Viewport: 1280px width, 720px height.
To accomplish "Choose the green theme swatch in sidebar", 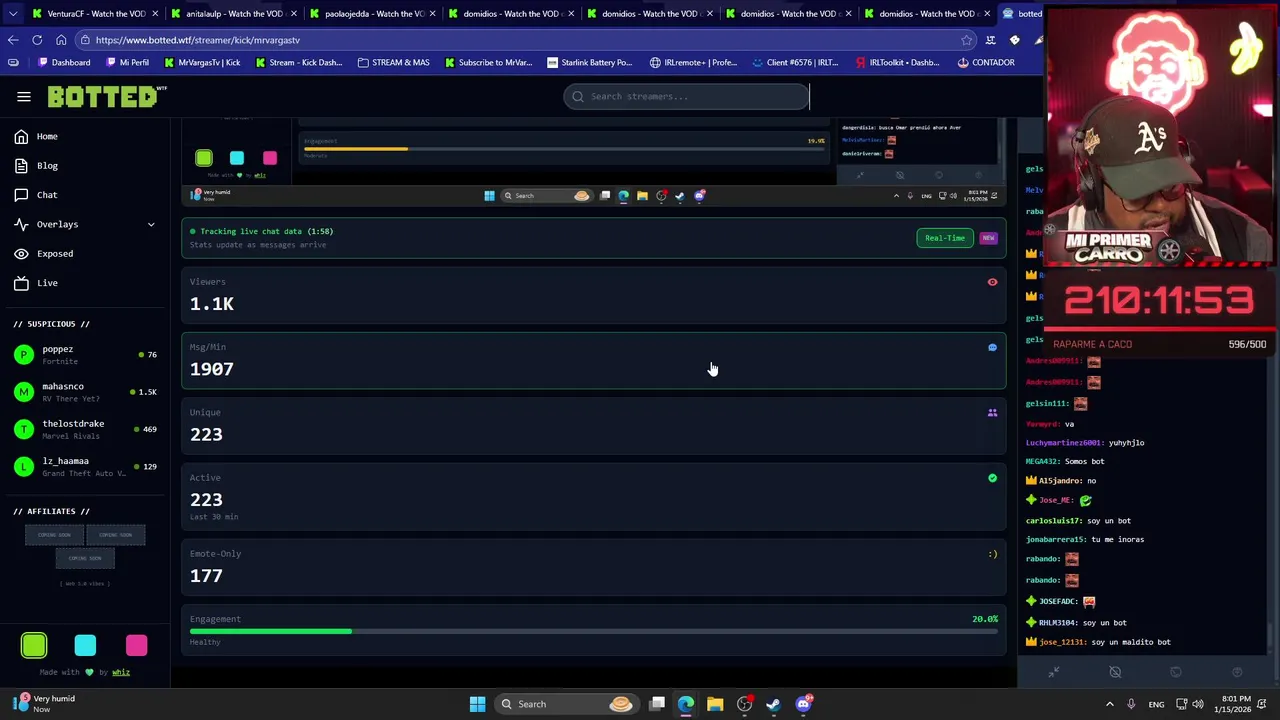I will coord(34,646).
